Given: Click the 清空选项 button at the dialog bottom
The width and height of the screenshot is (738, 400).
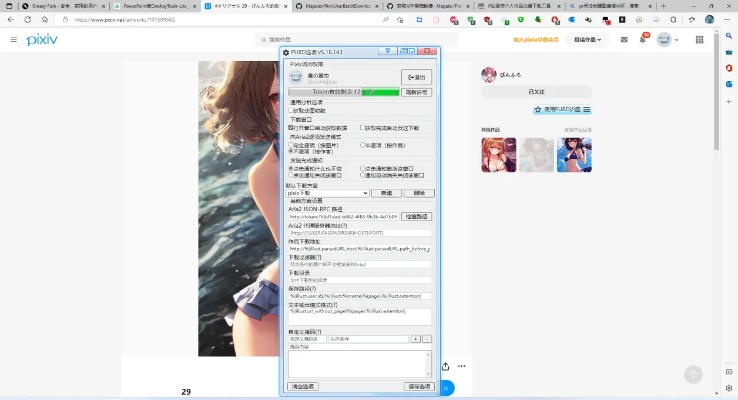Looking at the screenshot, I should (303, 386).
